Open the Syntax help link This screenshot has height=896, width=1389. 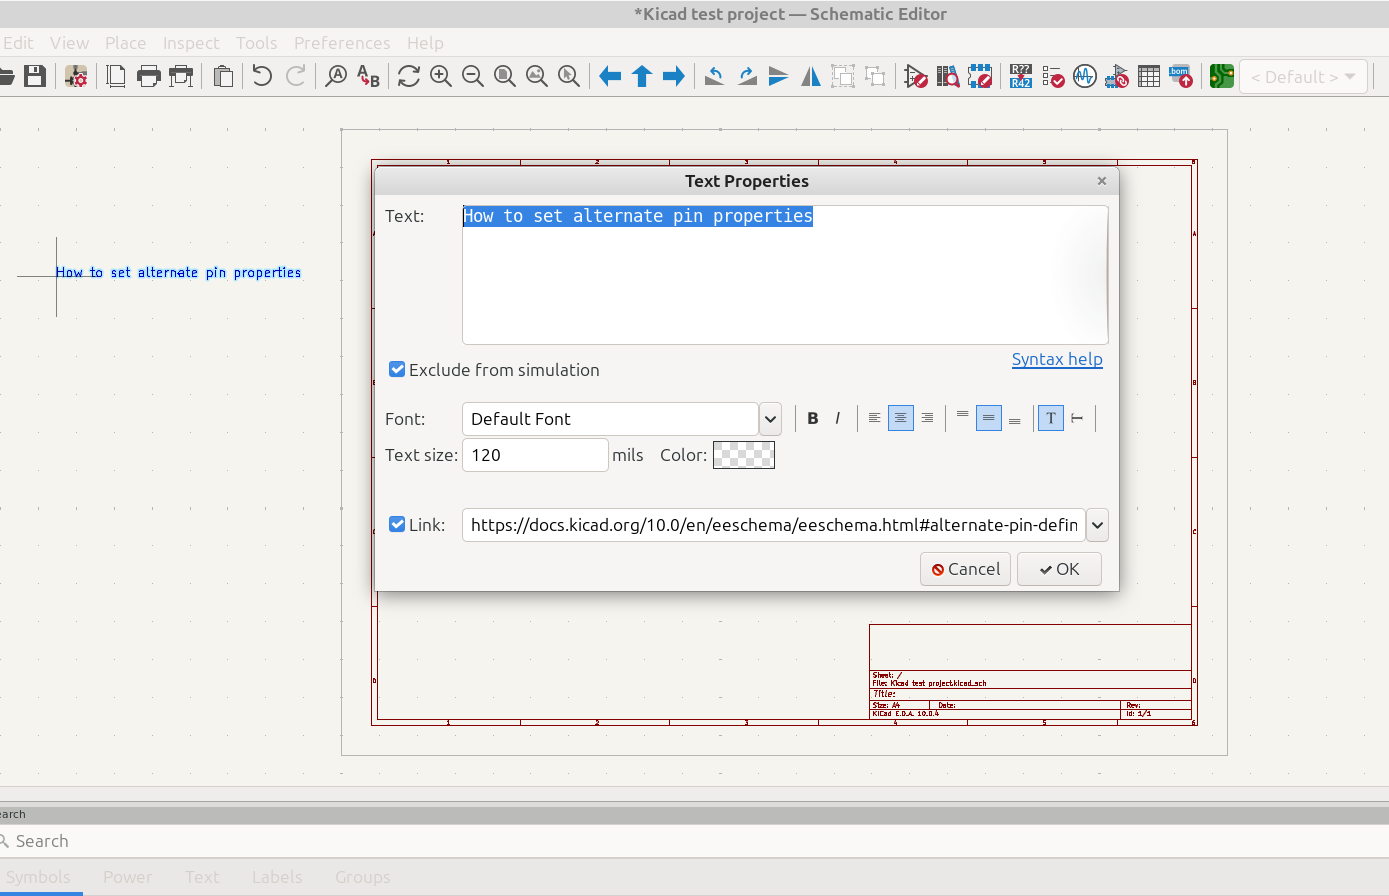click(1057, 359)
